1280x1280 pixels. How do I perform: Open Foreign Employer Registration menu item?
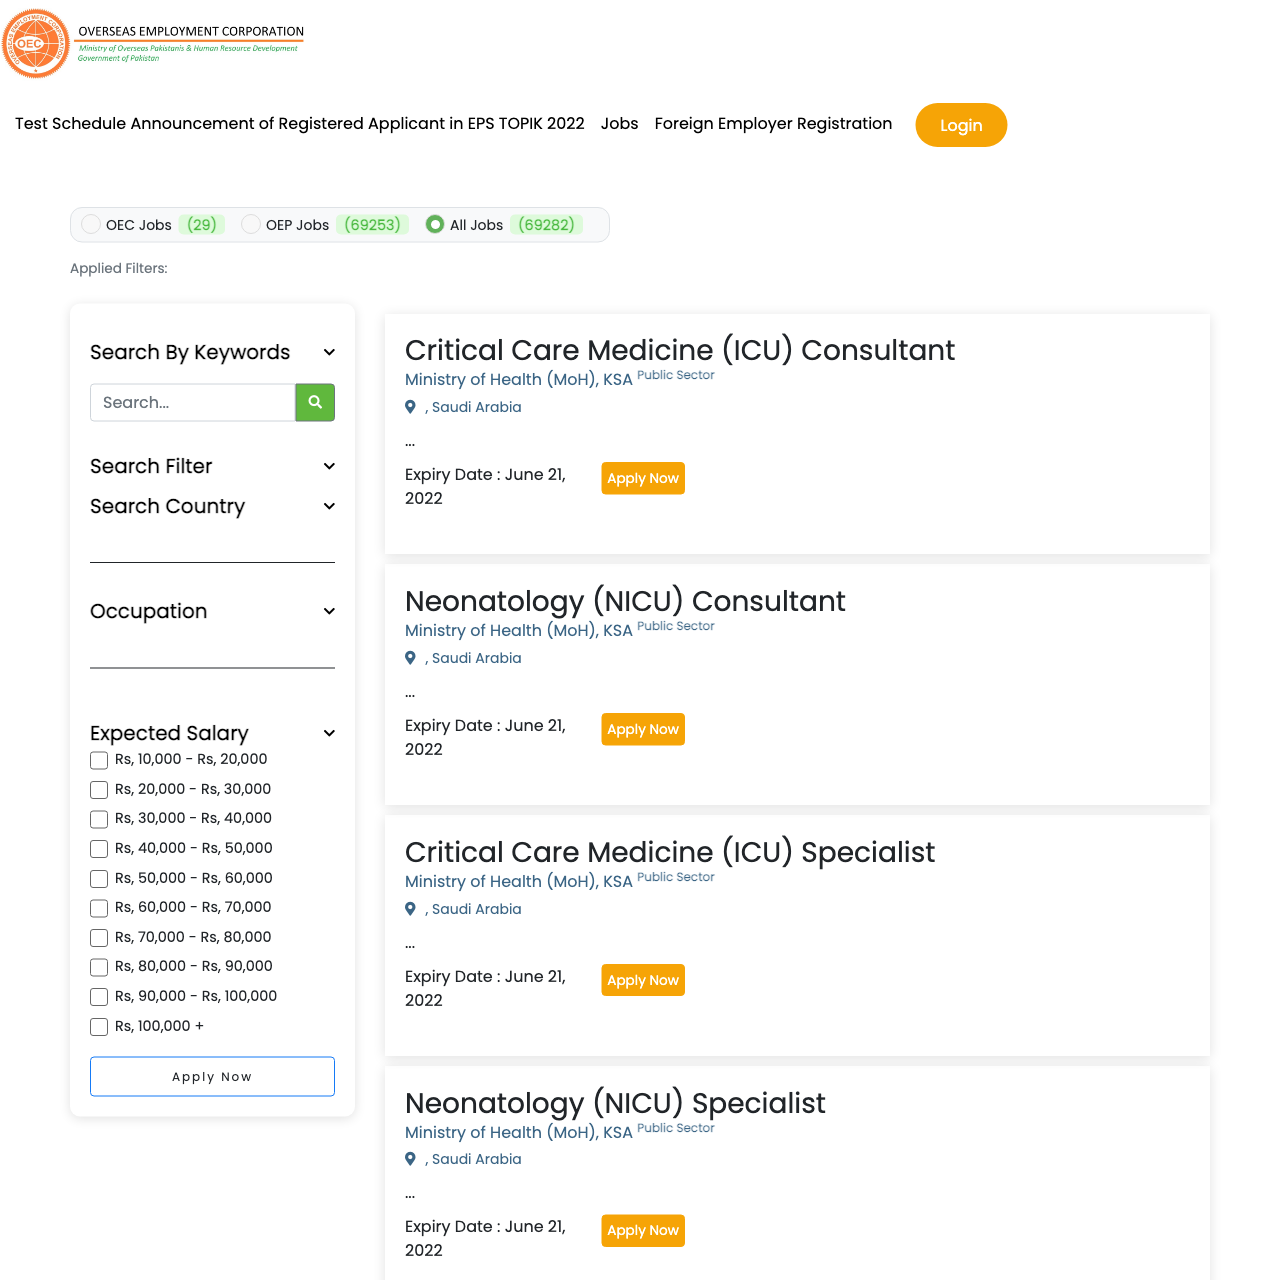click(773, 123)
